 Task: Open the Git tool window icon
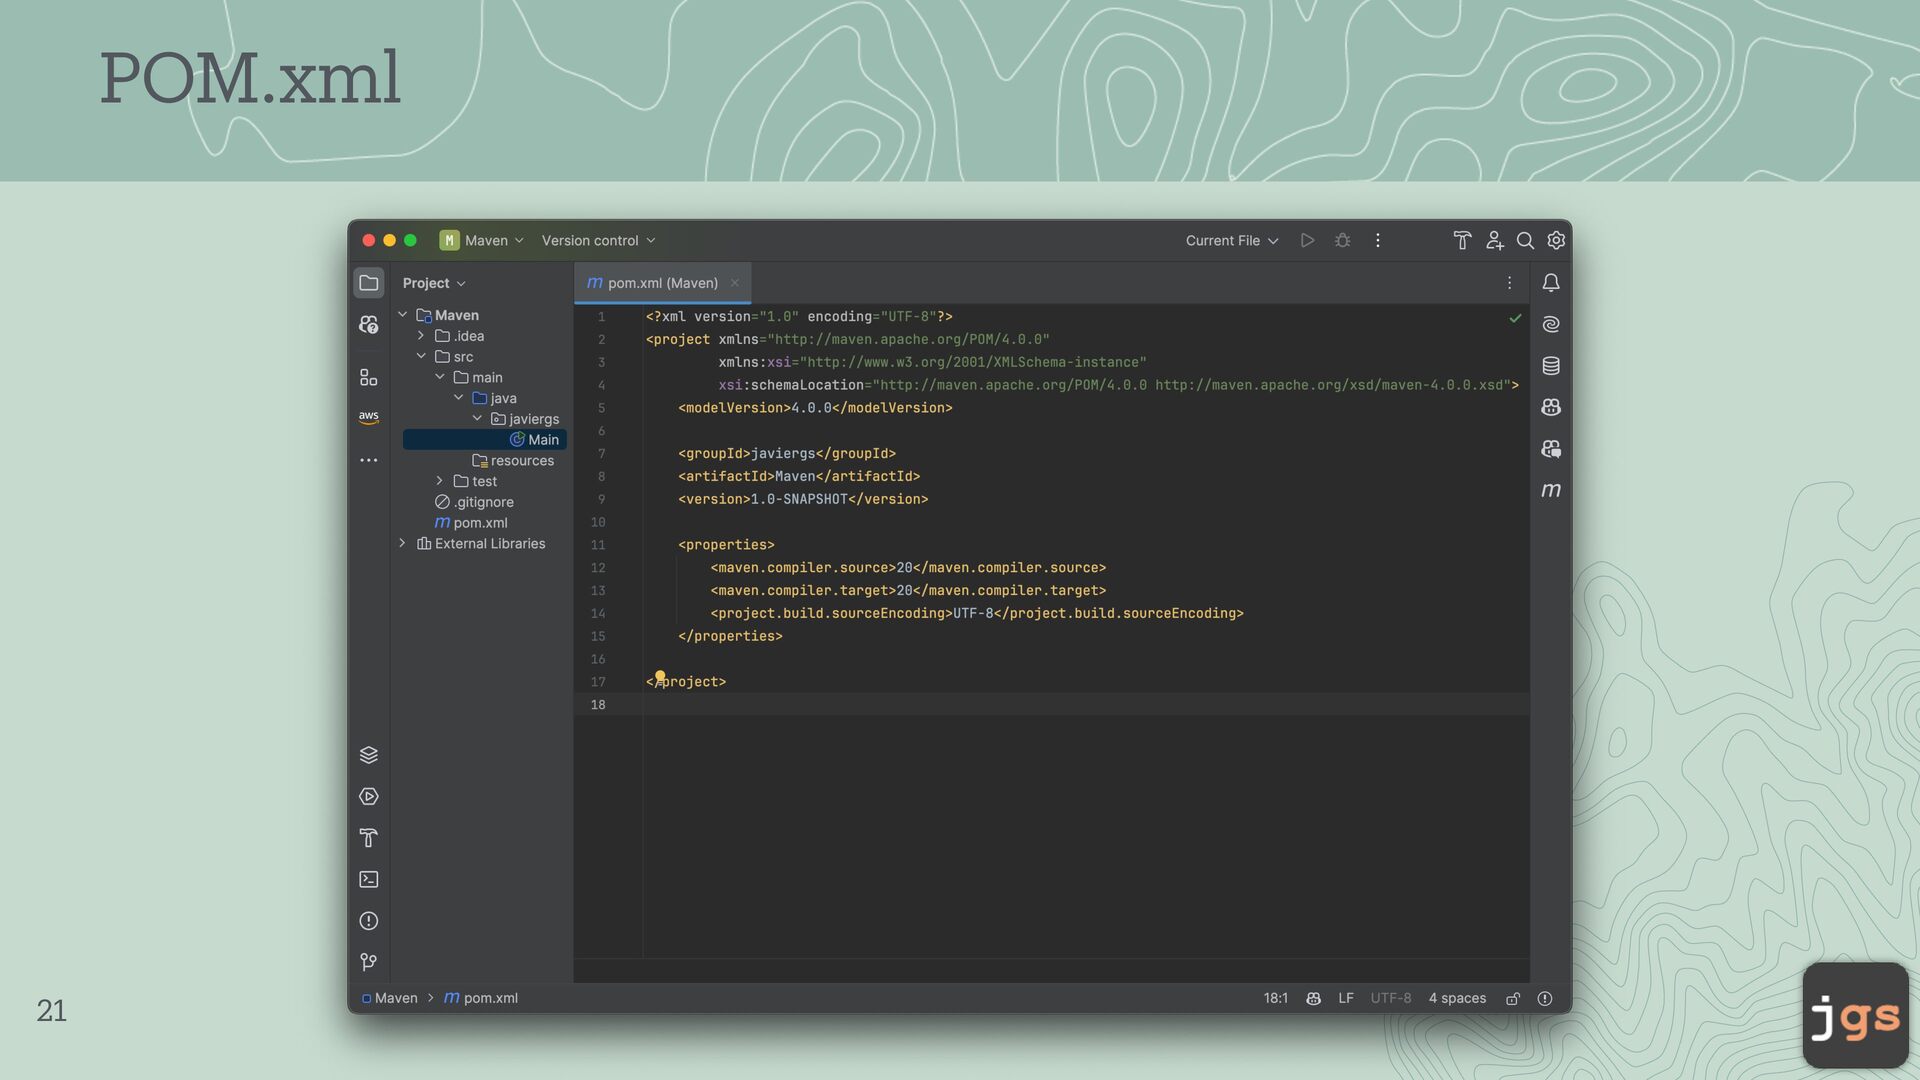(368, 962)
